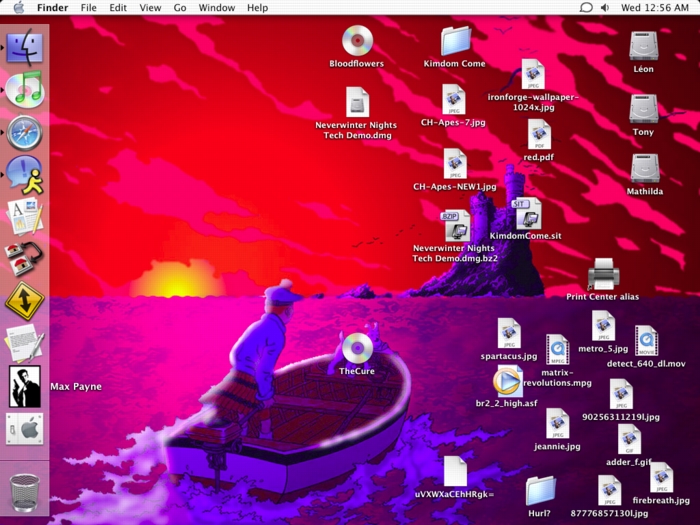This screenshot has width=700, height=525.
Task: Open the houses sync icon in Dock
Action: click(x=24, y=258)
